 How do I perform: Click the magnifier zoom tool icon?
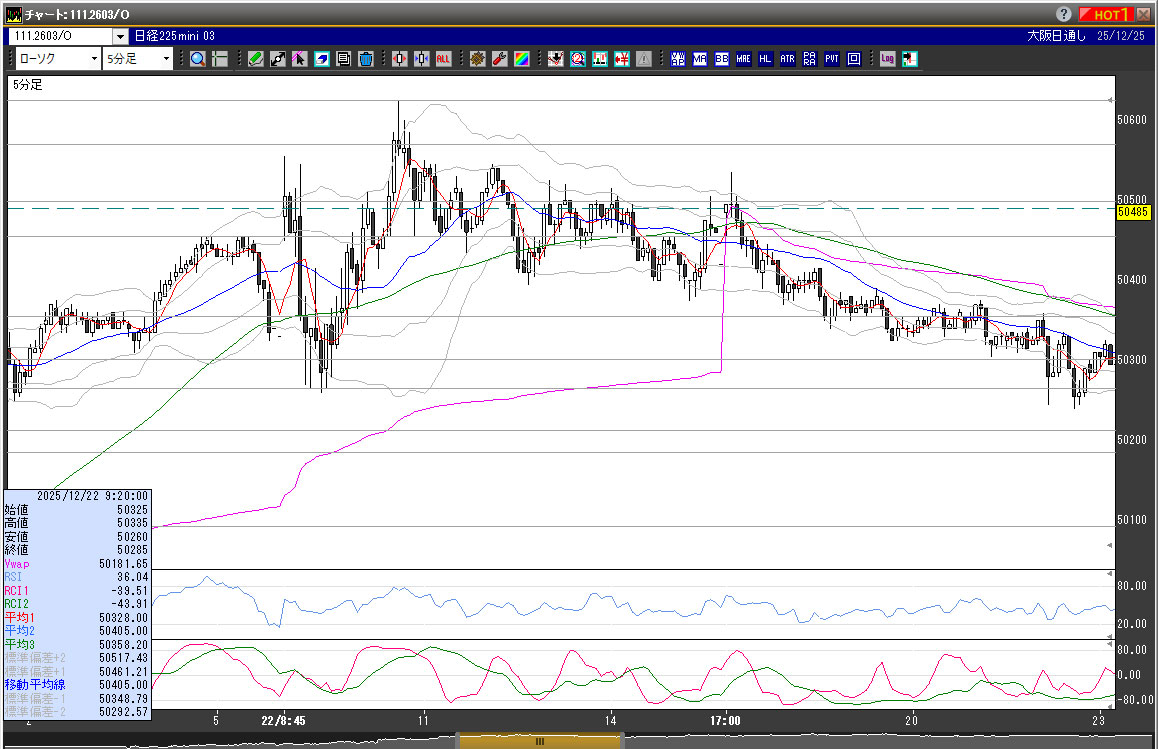(x=198, y=59)
